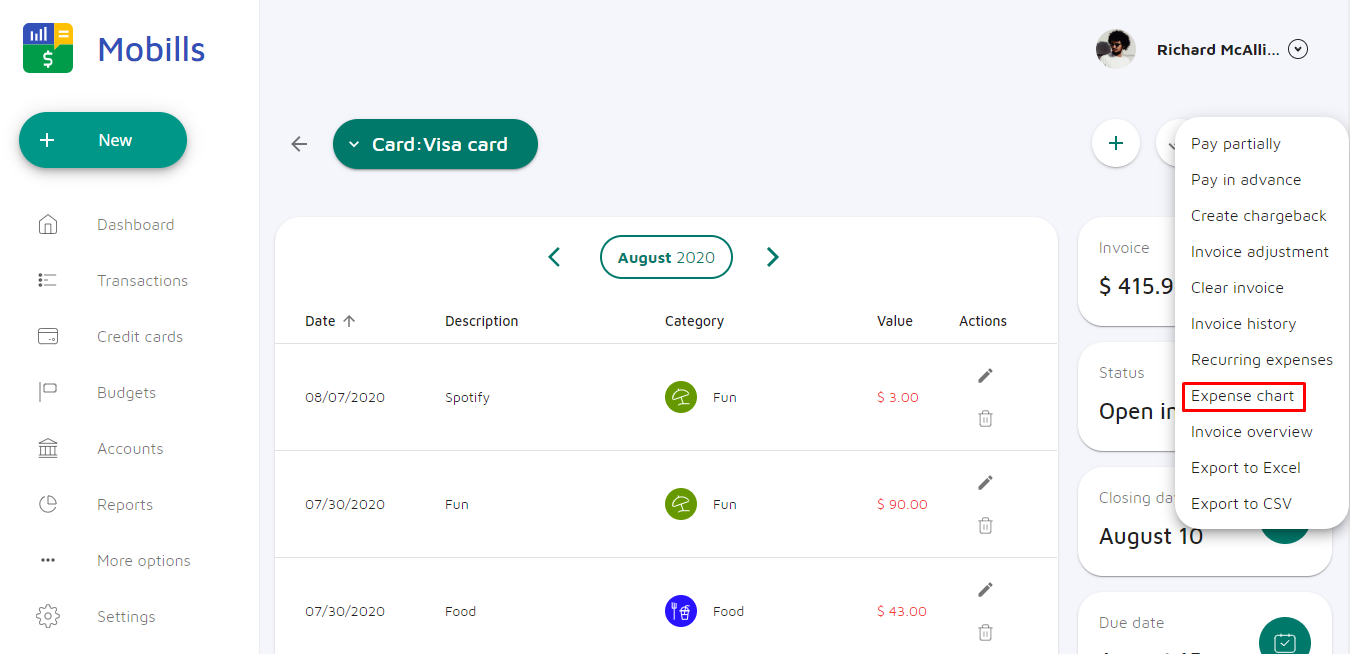Image resolution: width=1350 pixels, height=654 pixels.
Task: Click the green New button
Action: click(103, 140)
